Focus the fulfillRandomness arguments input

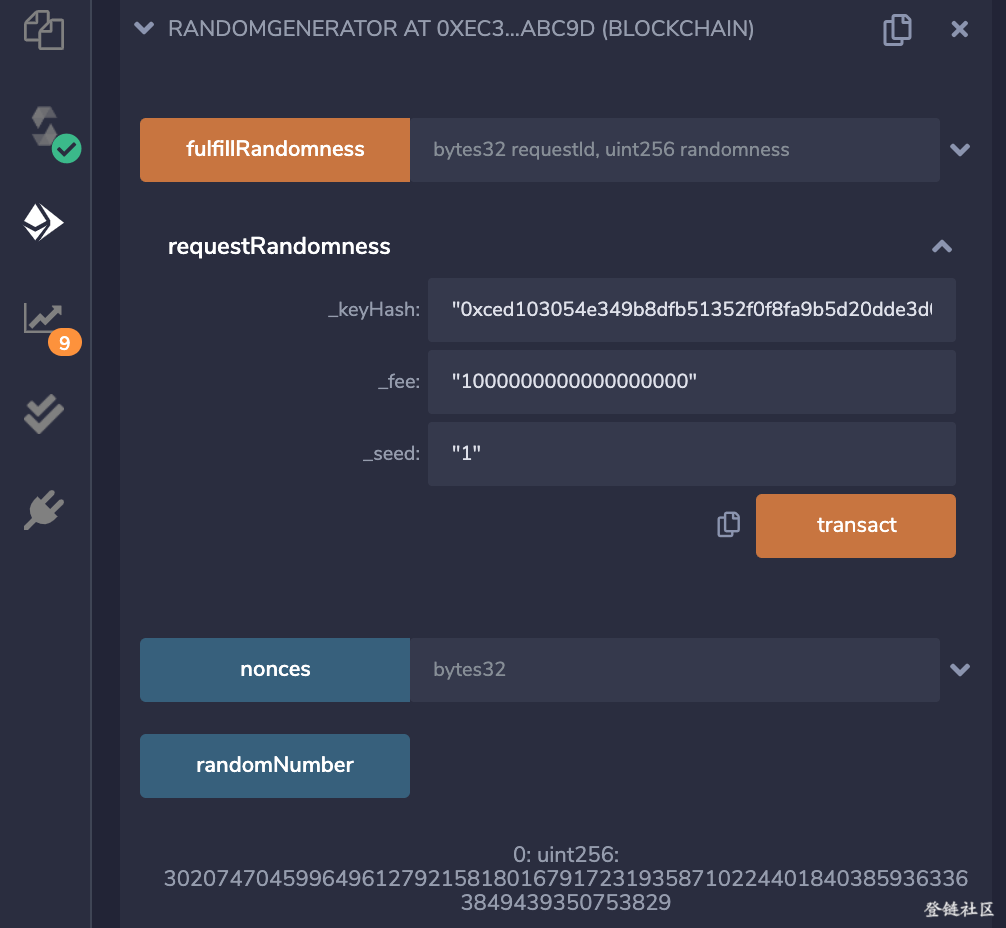(675, 150)
